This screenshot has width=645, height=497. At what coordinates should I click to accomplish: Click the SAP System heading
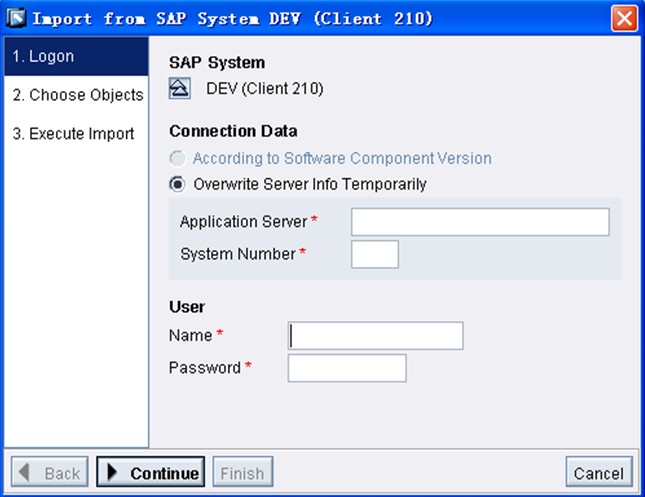[x=217, y=63]
